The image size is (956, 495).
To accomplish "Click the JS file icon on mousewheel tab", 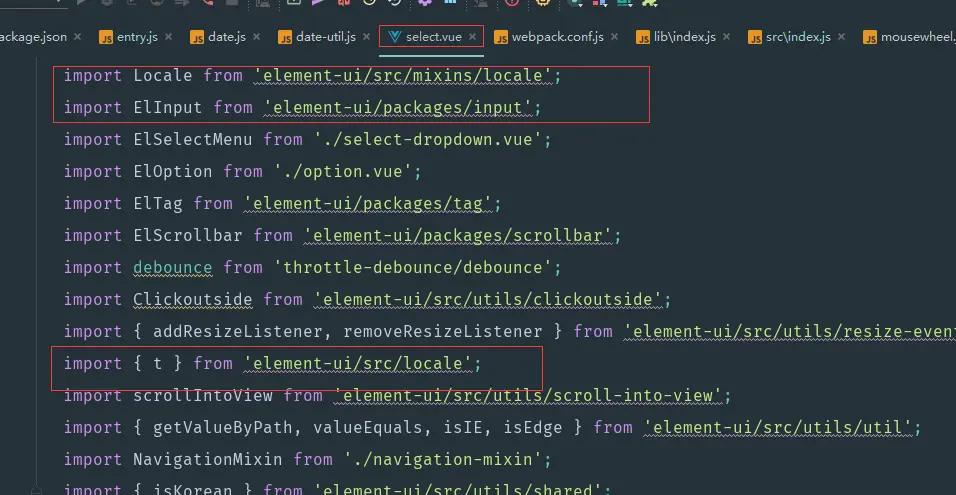I will click(870, 38).
